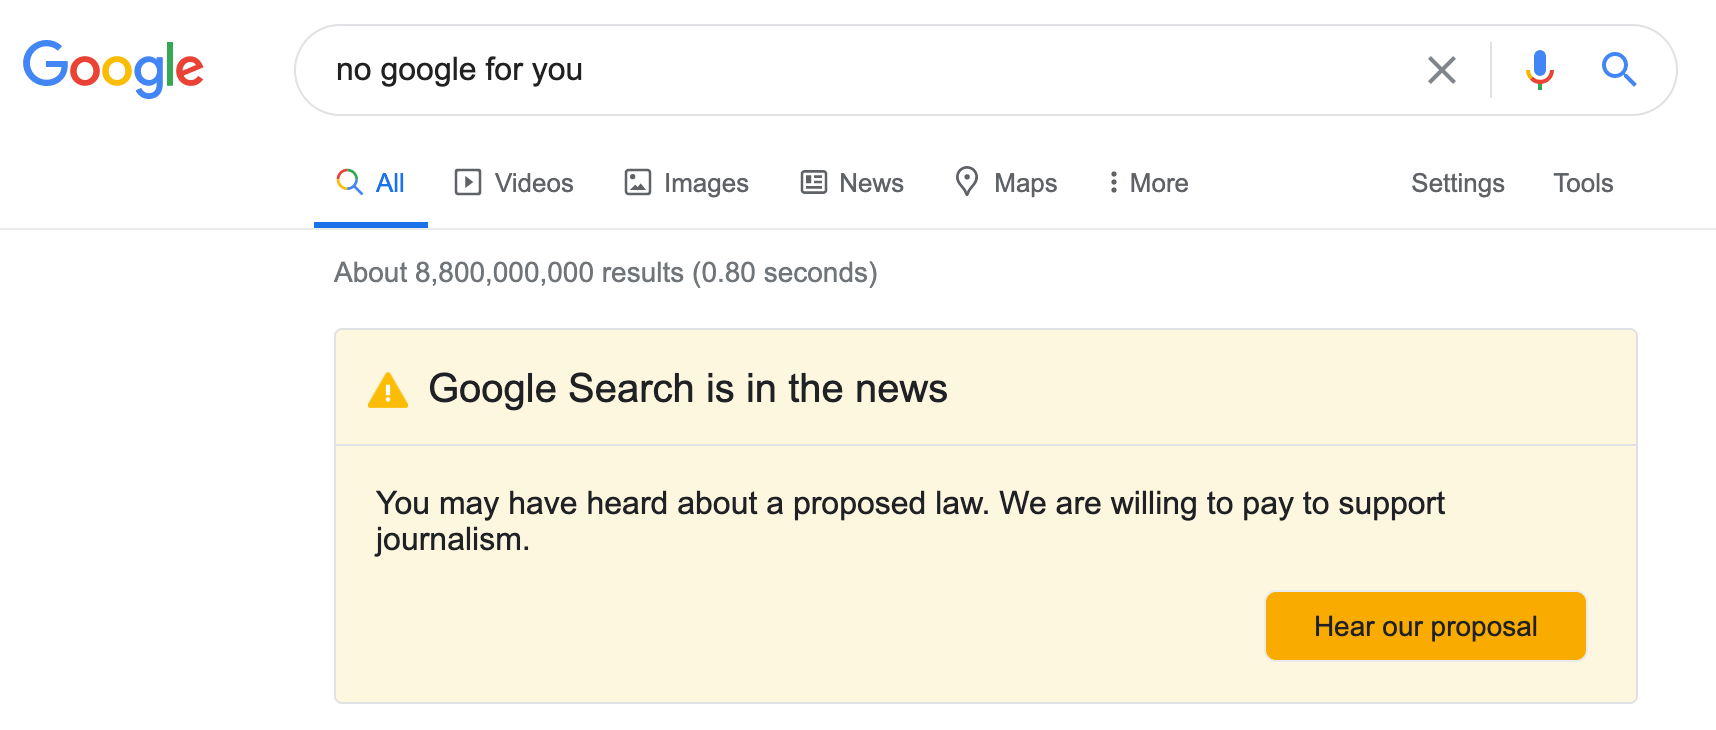
Task: Expand the search Tools options
Action: click(1582, 183)
